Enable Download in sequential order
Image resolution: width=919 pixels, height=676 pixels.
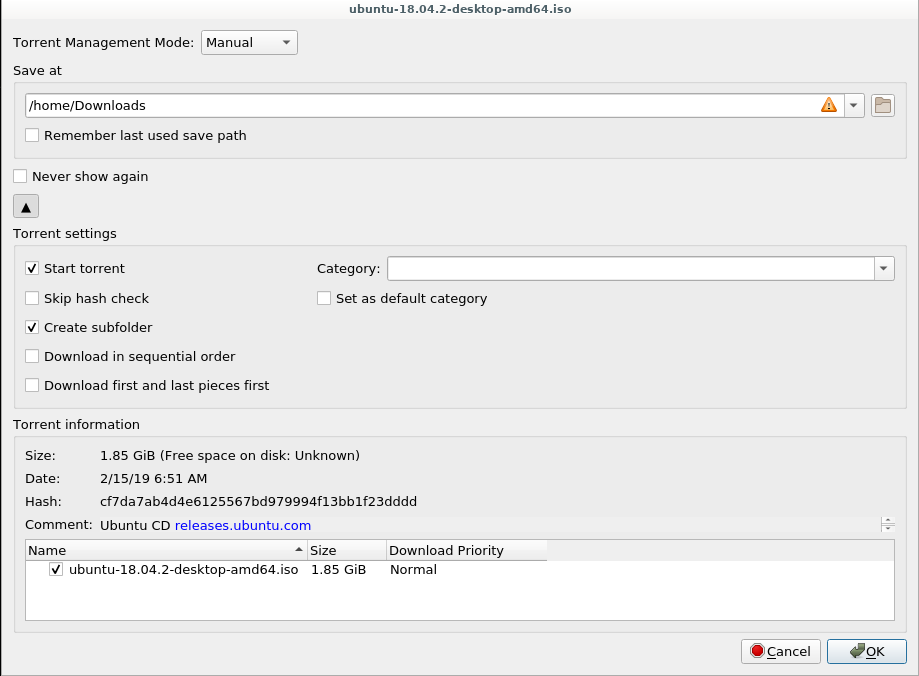tap(32, 356)
